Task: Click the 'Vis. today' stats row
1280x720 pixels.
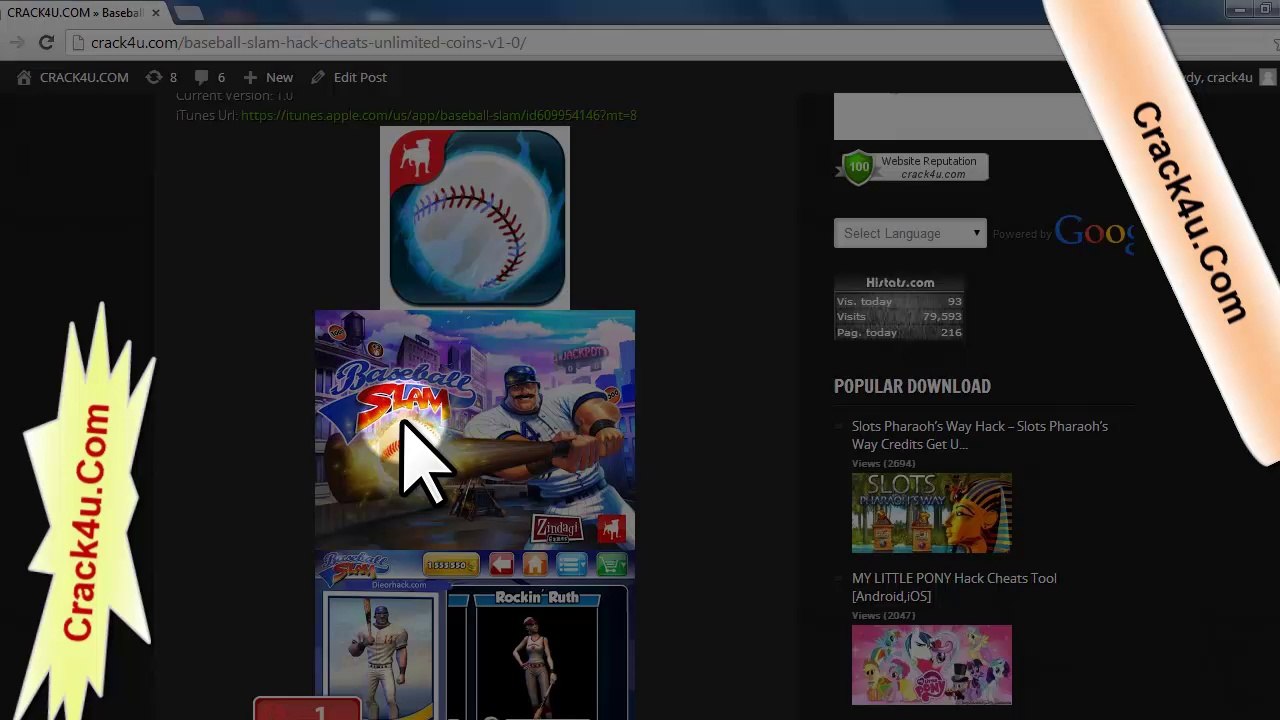Action: click(899, 302)
